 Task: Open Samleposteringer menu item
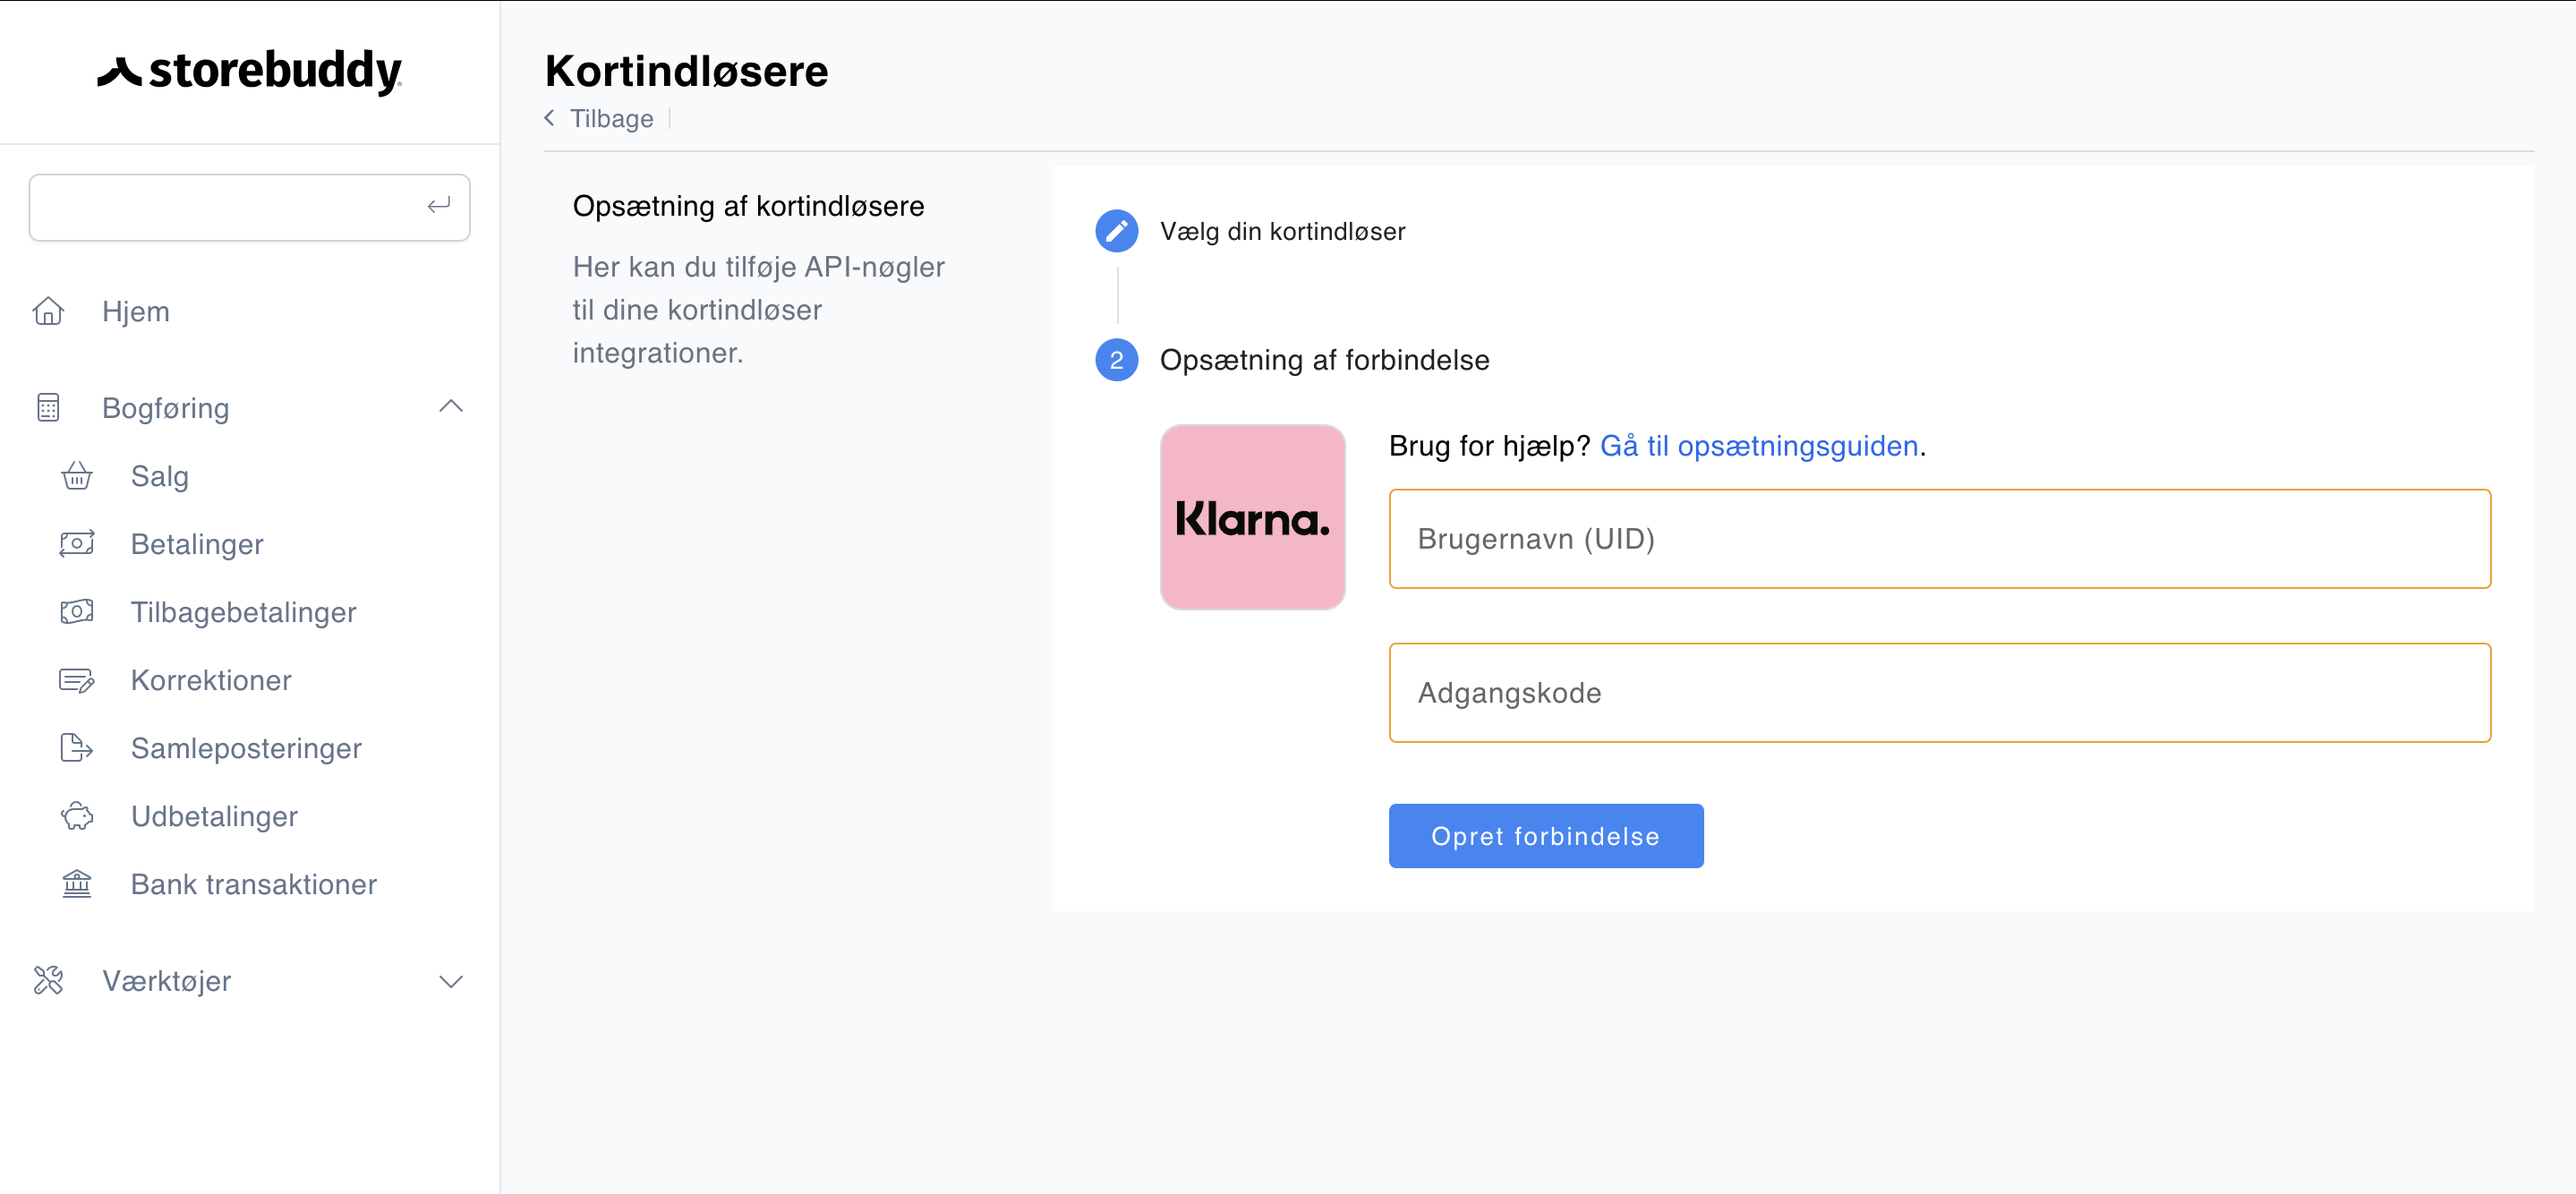click(x=246, y=748)
